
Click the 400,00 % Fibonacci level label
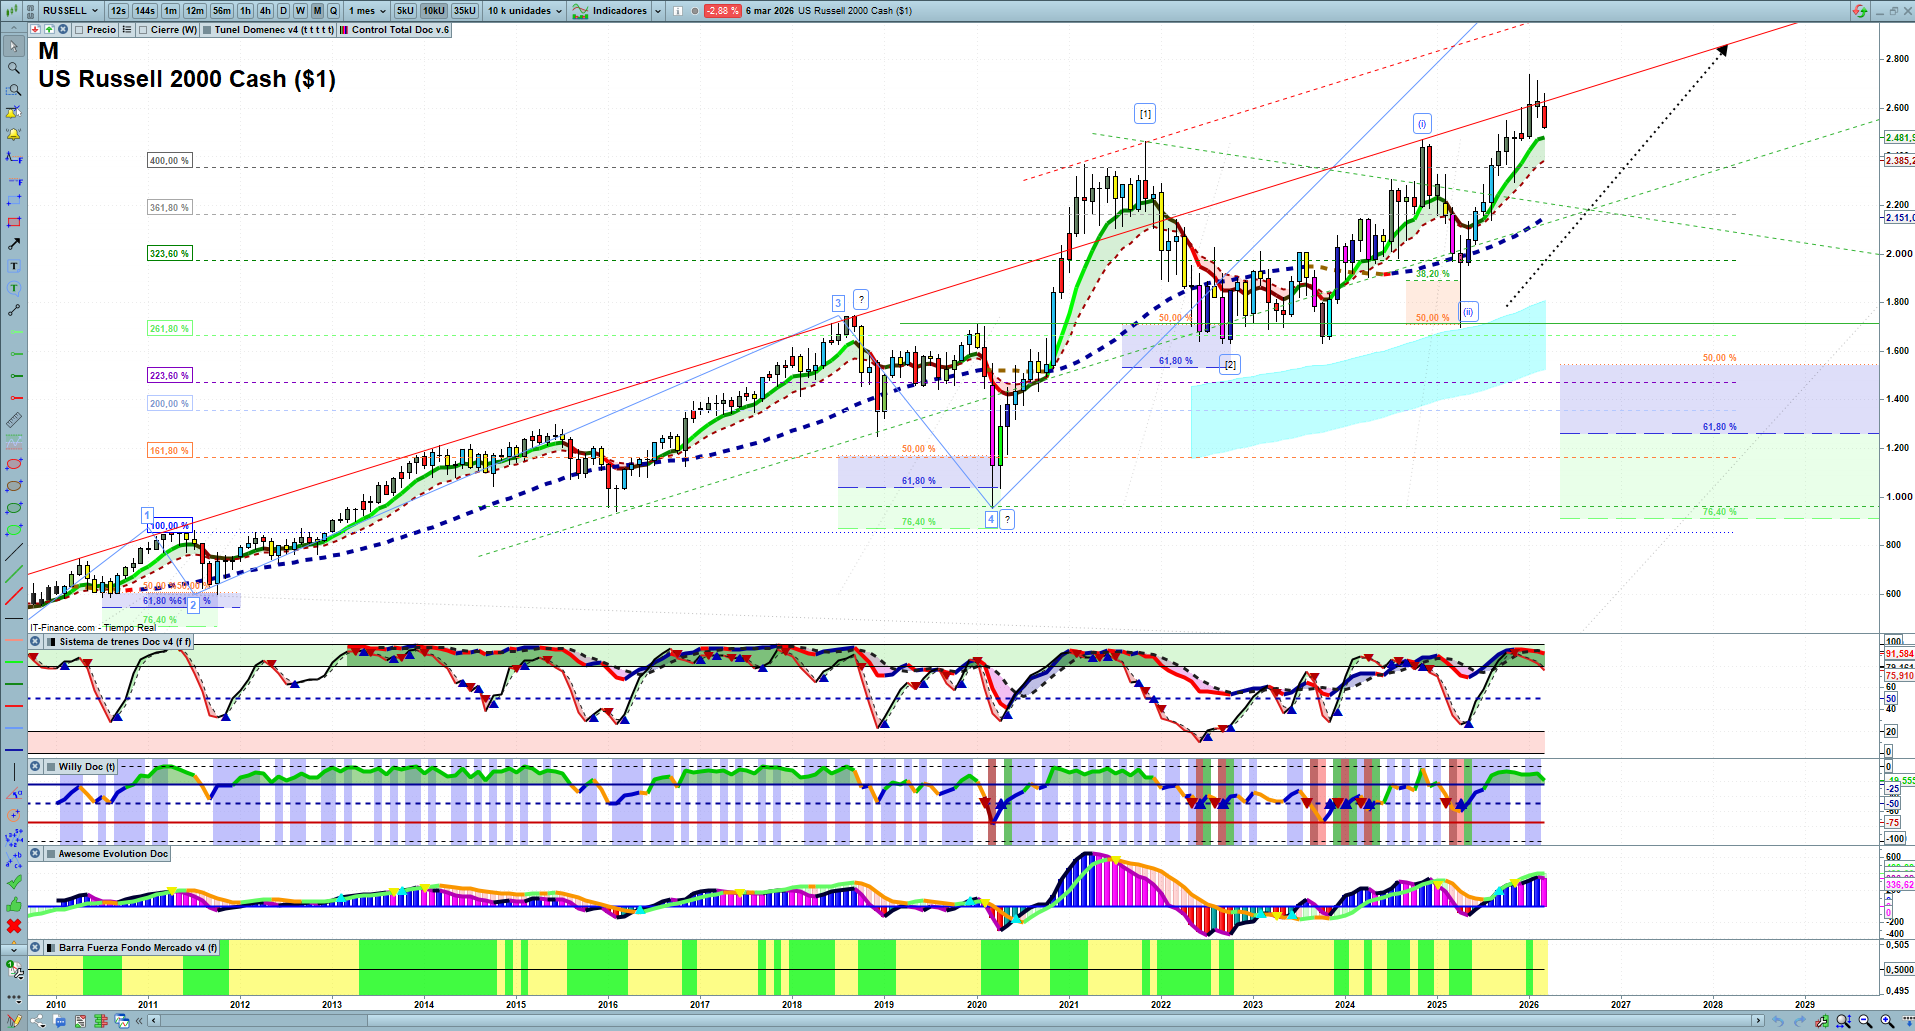pos(169,161)
